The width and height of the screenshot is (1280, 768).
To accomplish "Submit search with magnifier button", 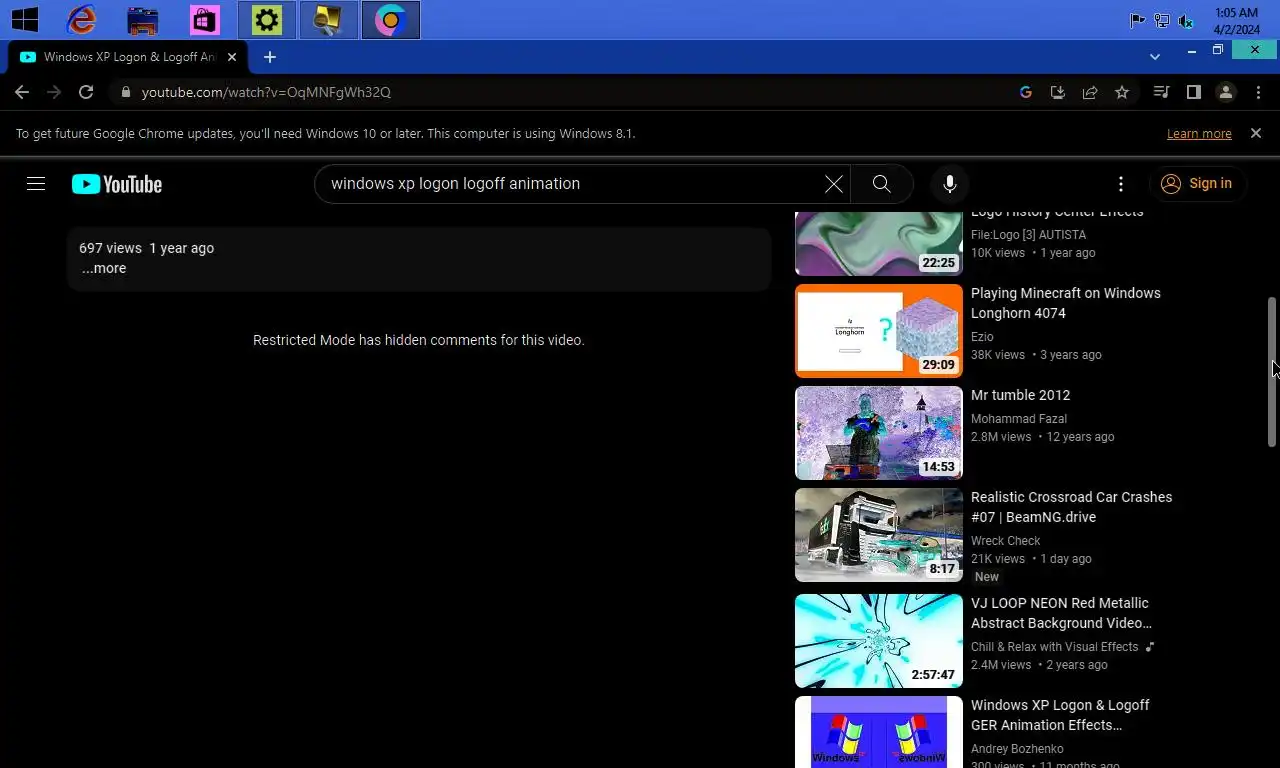I will pyautogui.click(x=881, y=184).
